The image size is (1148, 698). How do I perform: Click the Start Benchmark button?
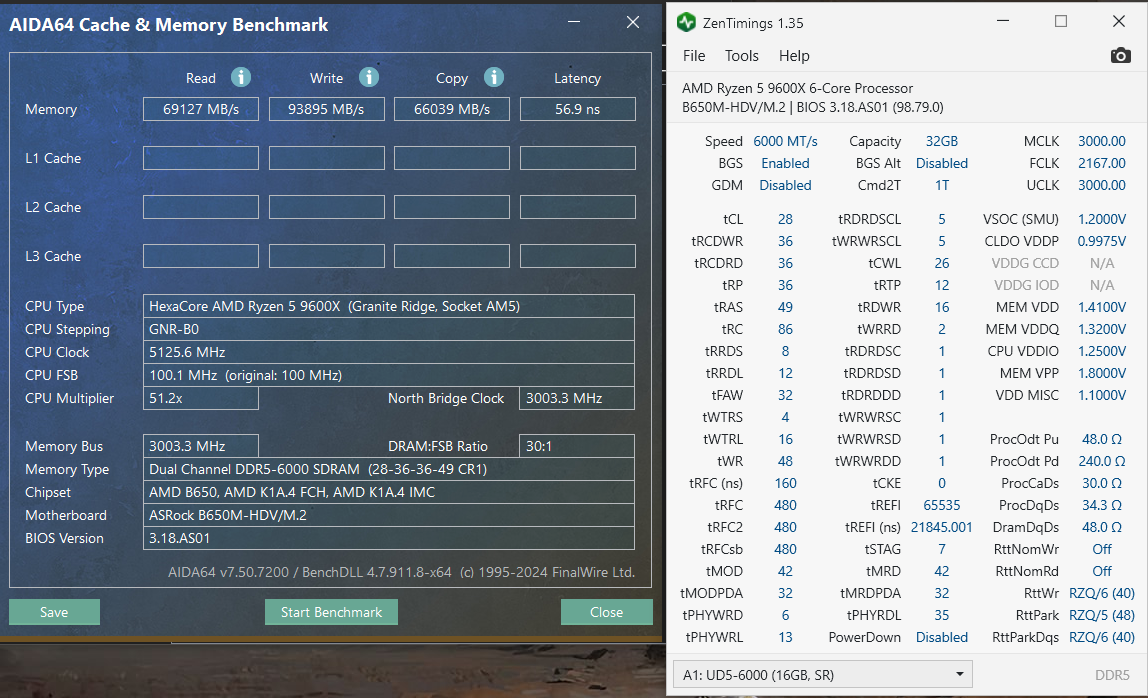[x=331, y=612]
